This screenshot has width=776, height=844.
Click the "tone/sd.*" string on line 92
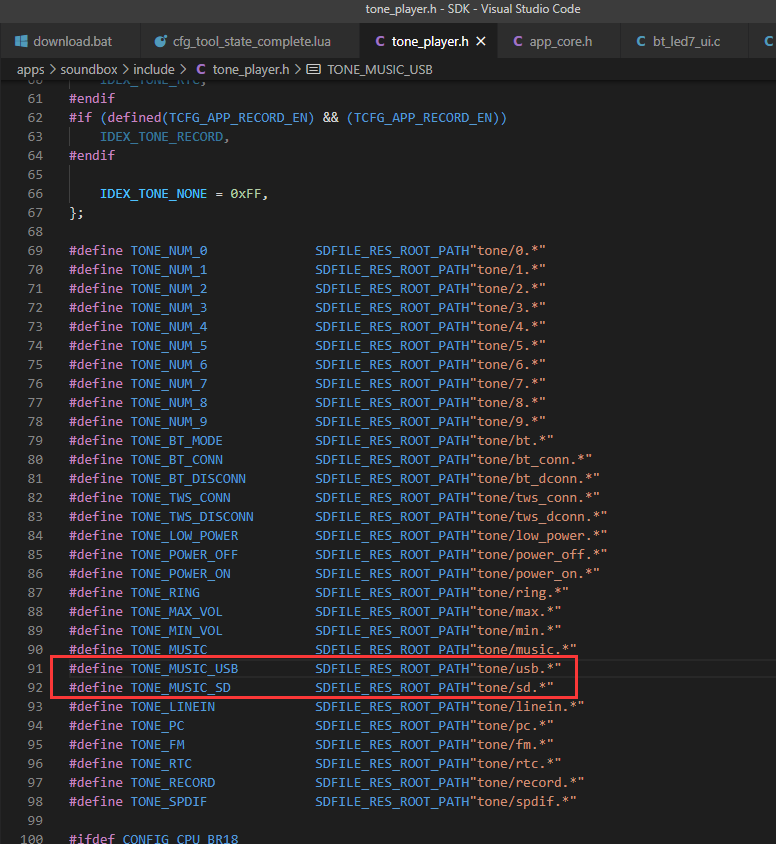[x=512, y=688]
